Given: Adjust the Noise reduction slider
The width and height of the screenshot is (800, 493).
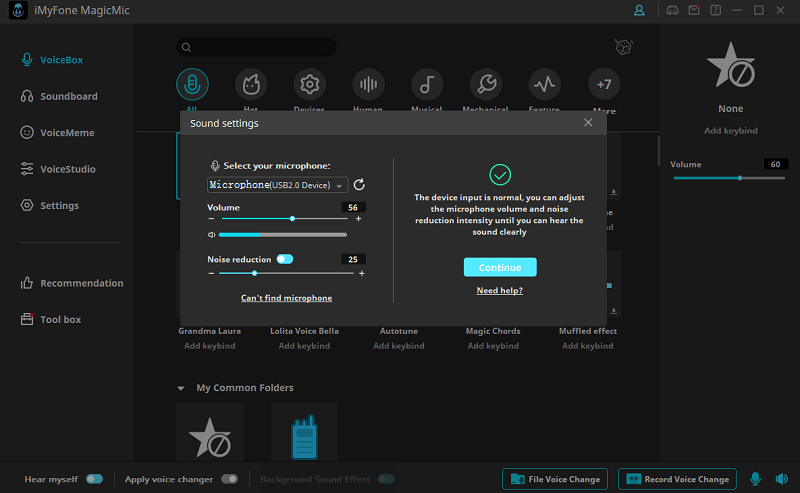Looking at the screenshot, I should 286,274.
